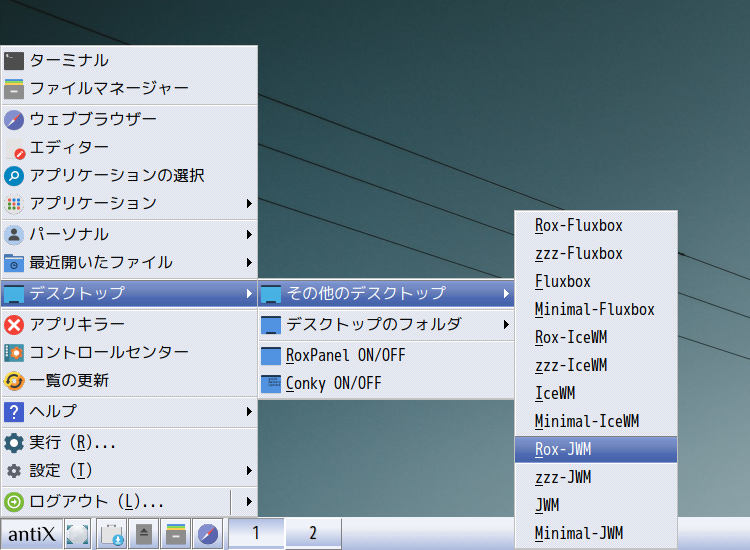The height and width of the screenshot is (550, 750).
Task: Click the ターミナル menu label
Action: tap(69, 60)
